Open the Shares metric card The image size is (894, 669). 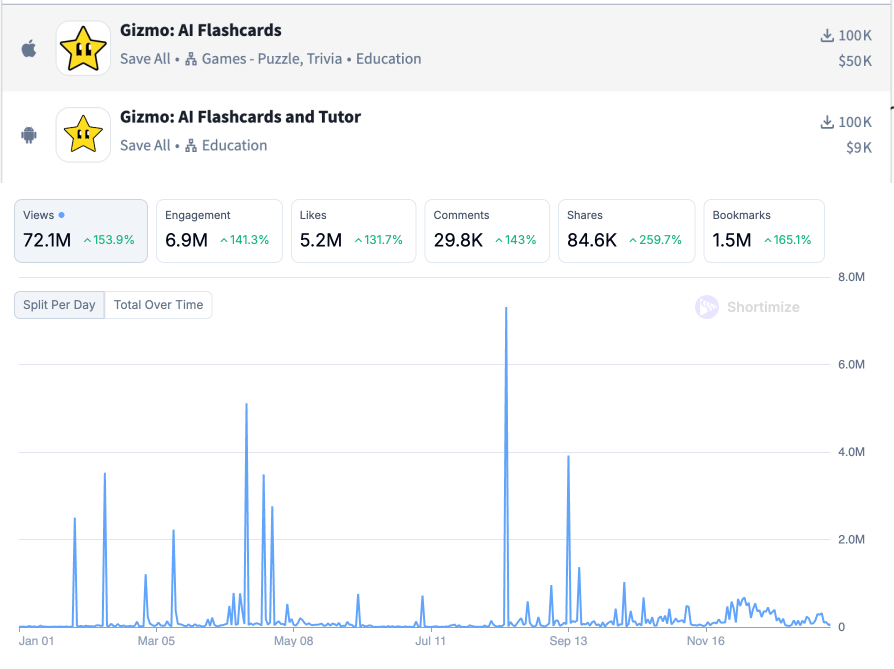point(626,231)
